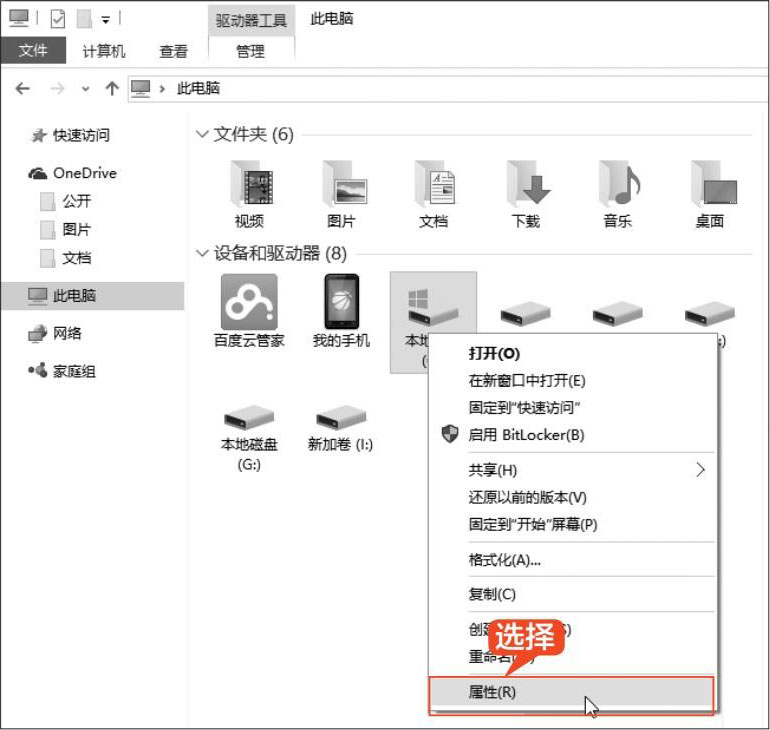Open the 视频 folder icon
The image size is (770, 730).
click(251, 183)
